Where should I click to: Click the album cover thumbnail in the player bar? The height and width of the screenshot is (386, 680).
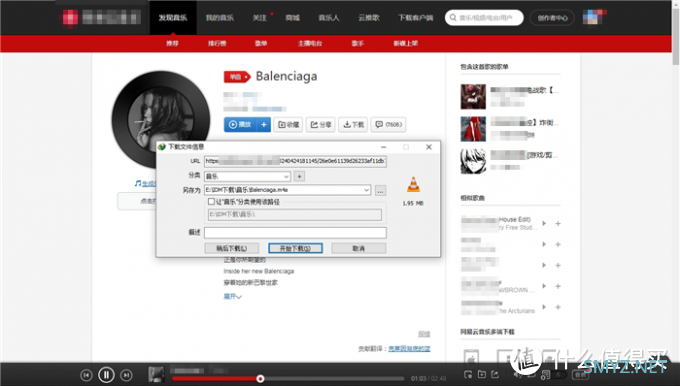[156, 374]
